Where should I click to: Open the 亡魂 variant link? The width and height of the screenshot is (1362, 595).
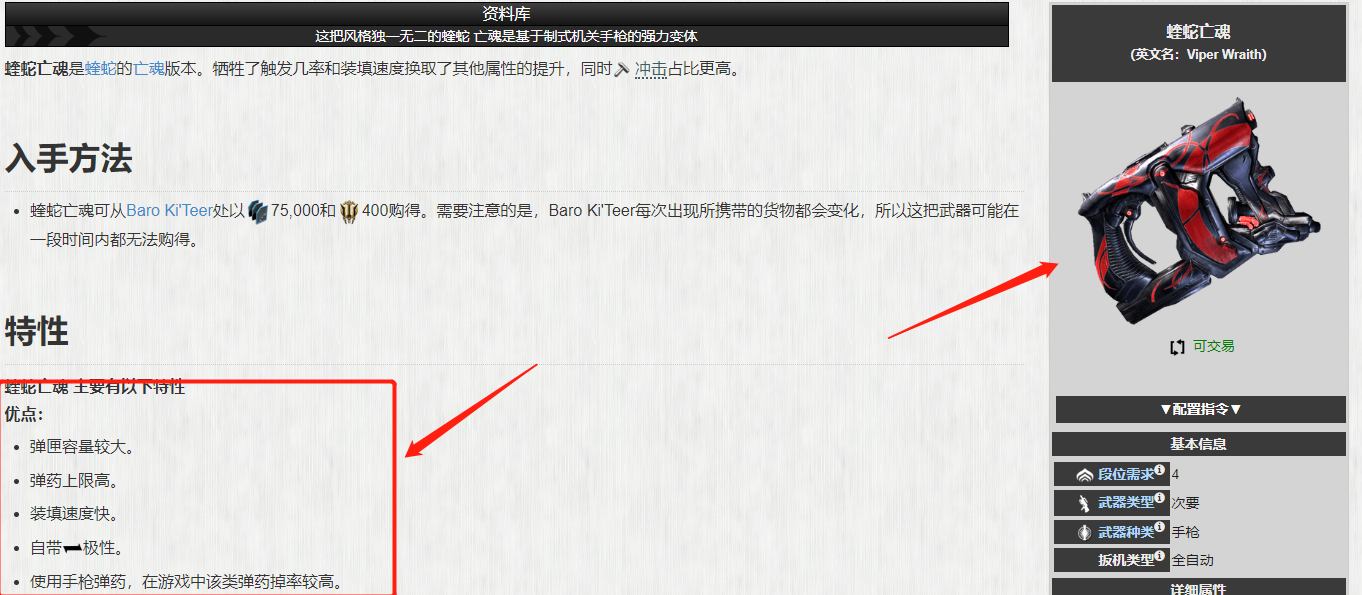(149, 69)
